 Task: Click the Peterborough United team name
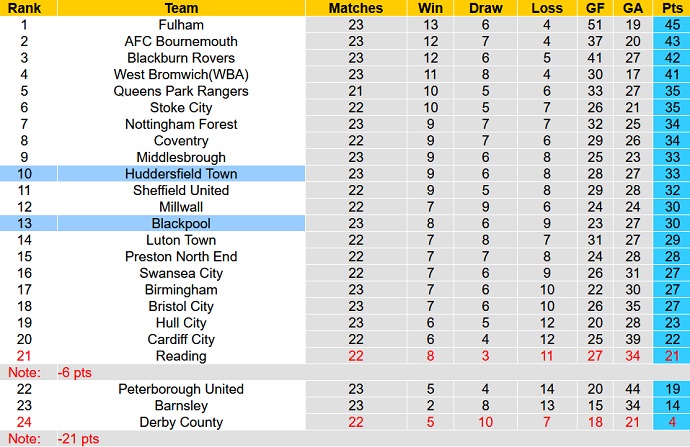(x=181, y=389)
